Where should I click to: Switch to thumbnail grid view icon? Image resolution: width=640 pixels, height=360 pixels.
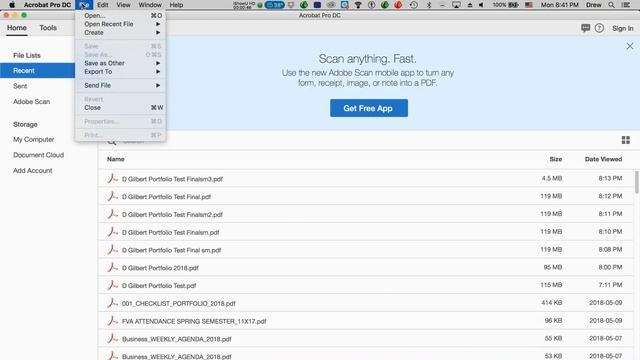(x=625, y=140)
